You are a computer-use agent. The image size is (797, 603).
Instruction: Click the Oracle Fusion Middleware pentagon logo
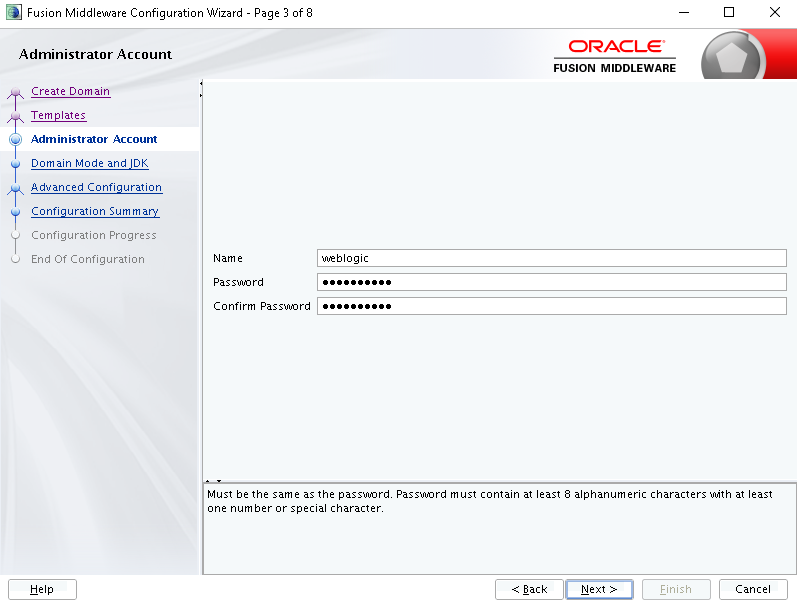[731, 57]
